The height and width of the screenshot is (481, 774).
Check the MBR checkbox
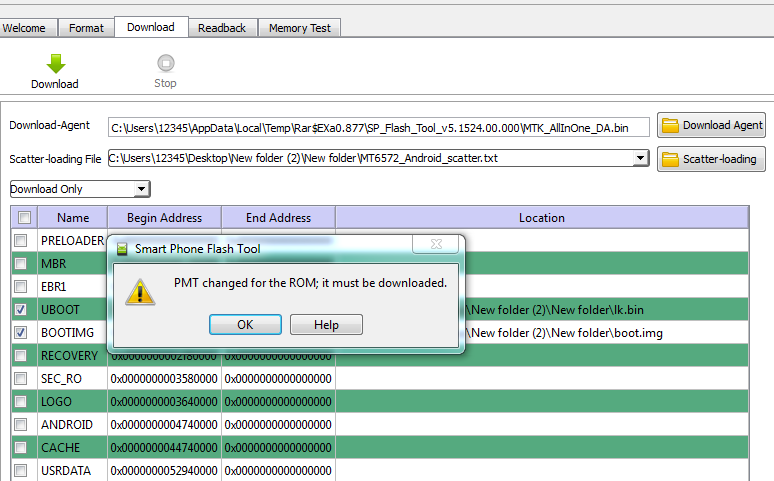coord(20,263)
